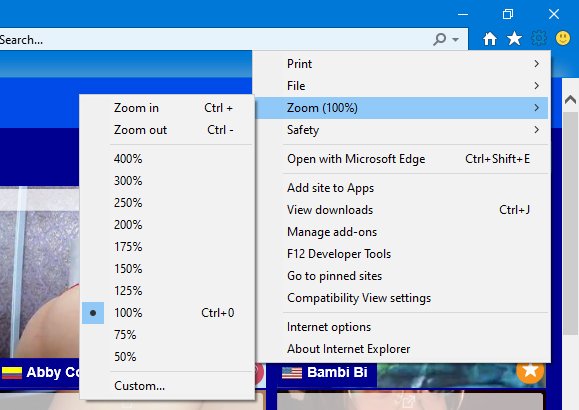Expand the Print submenu arrow
This screenshot has height=410, width=579.
[537, 64]
